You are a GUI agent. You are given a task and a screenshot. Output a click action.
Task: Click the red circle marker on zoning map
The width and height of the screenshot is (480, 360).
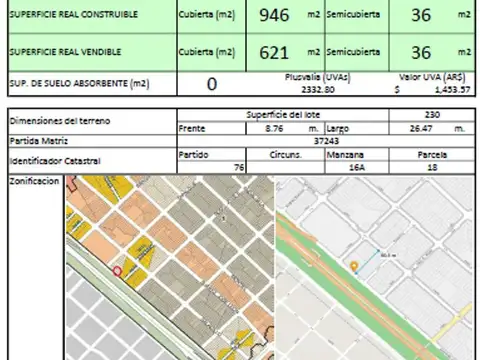(x=117, y=271)
